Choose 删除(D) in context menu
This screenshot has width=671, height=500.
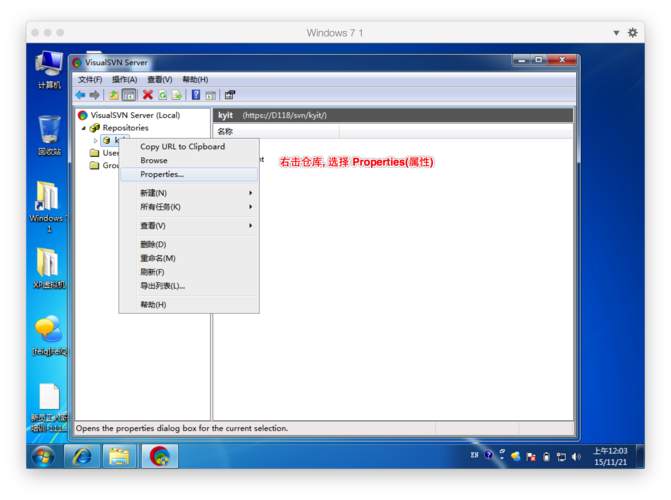point(189,244)
